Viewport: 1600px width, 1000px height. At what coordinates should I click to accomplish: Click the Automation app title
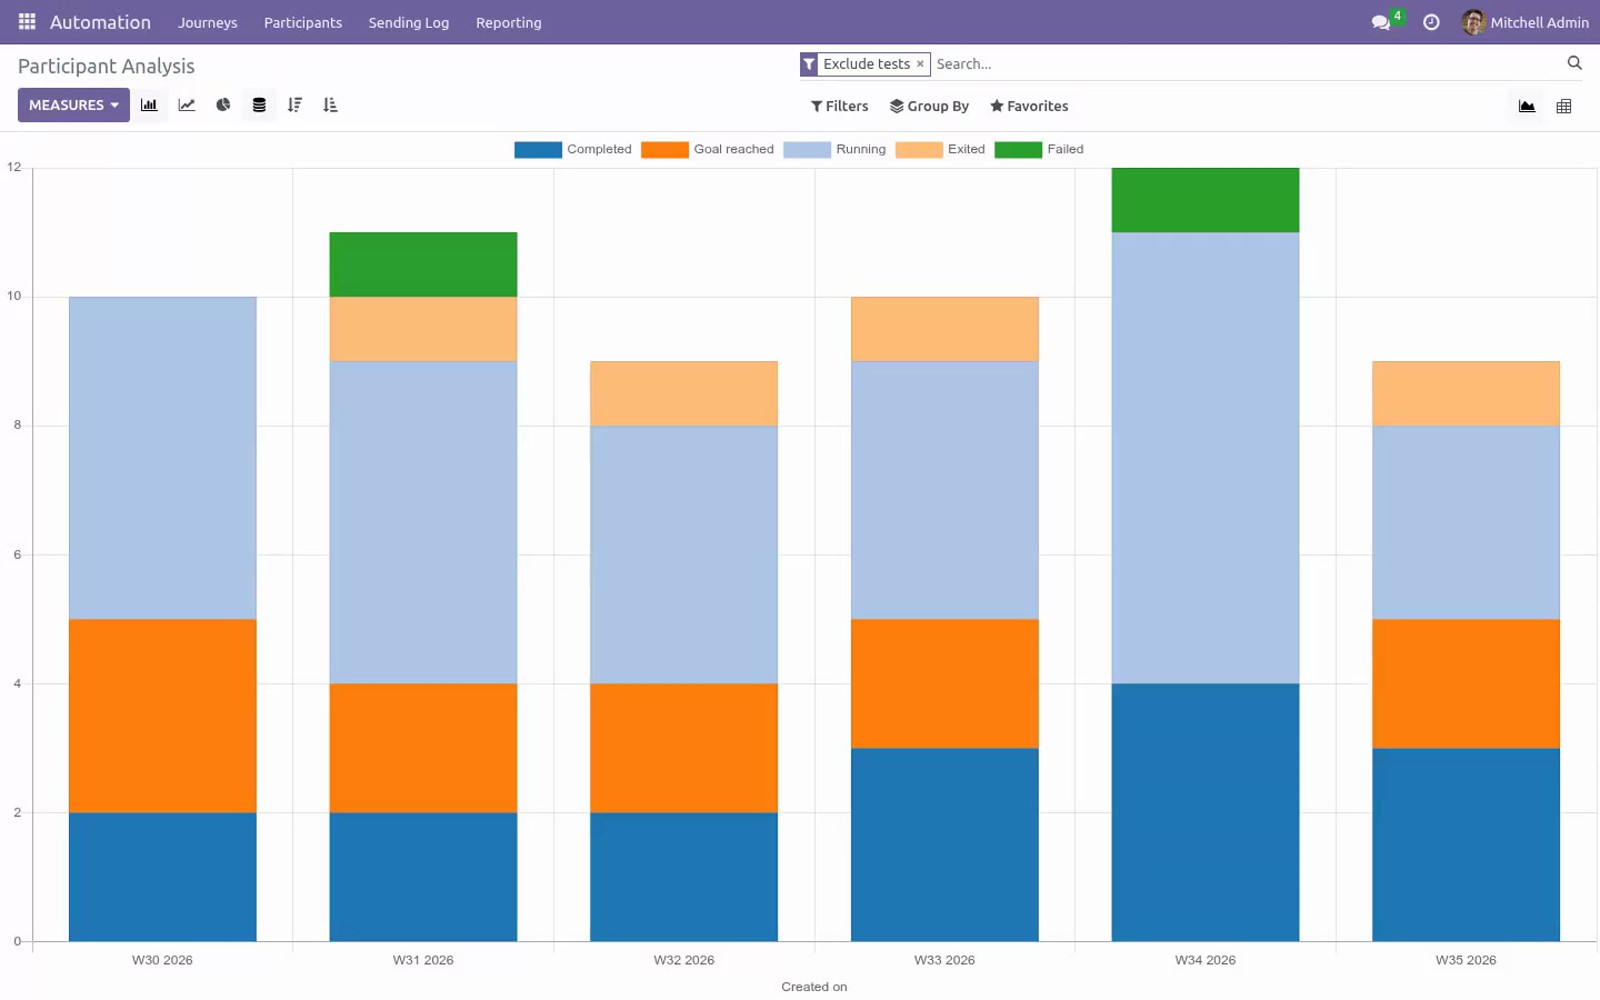coord(100,22)
